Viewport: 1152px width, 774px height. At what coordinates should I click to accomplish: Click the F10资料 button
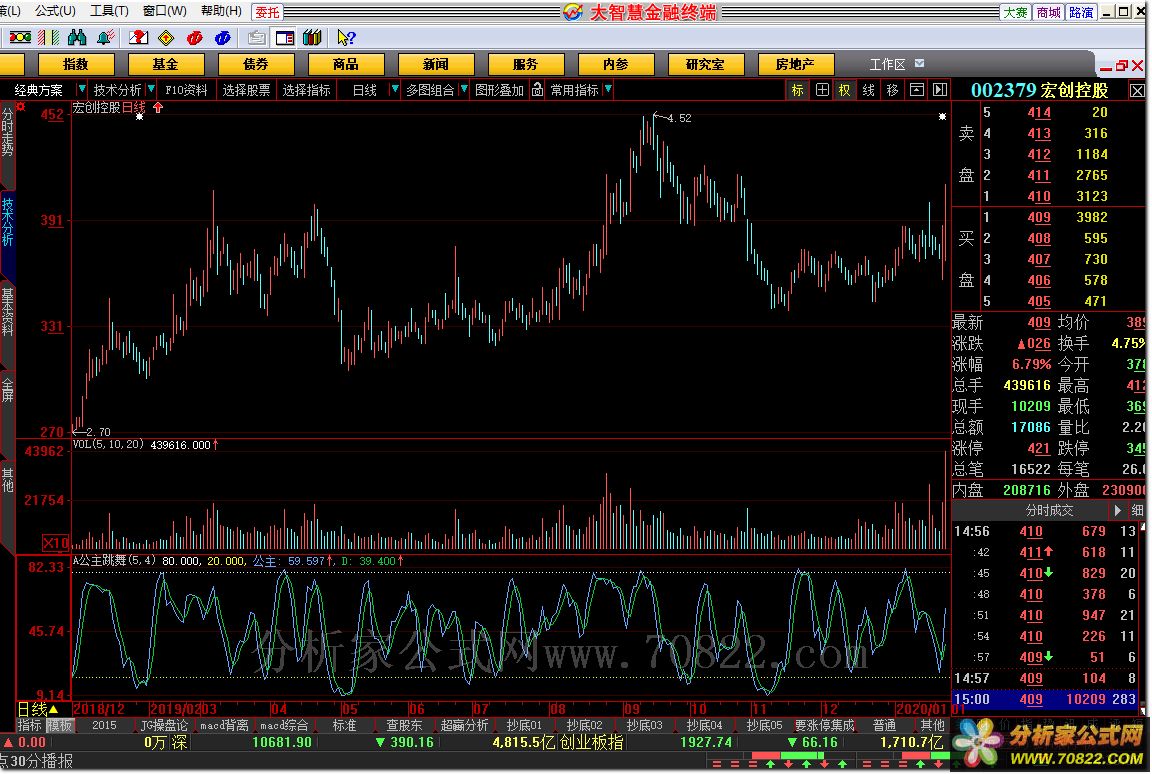click(x=186, y=90)
